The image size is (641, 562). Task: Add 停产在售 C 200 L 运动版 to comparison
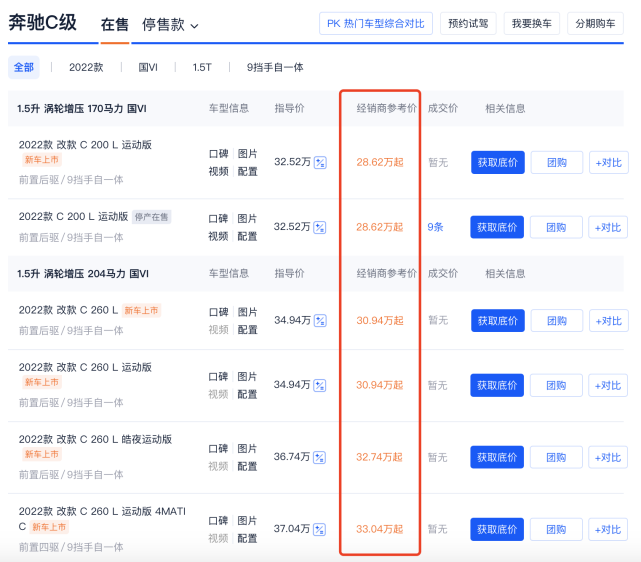tap(608, 227)
